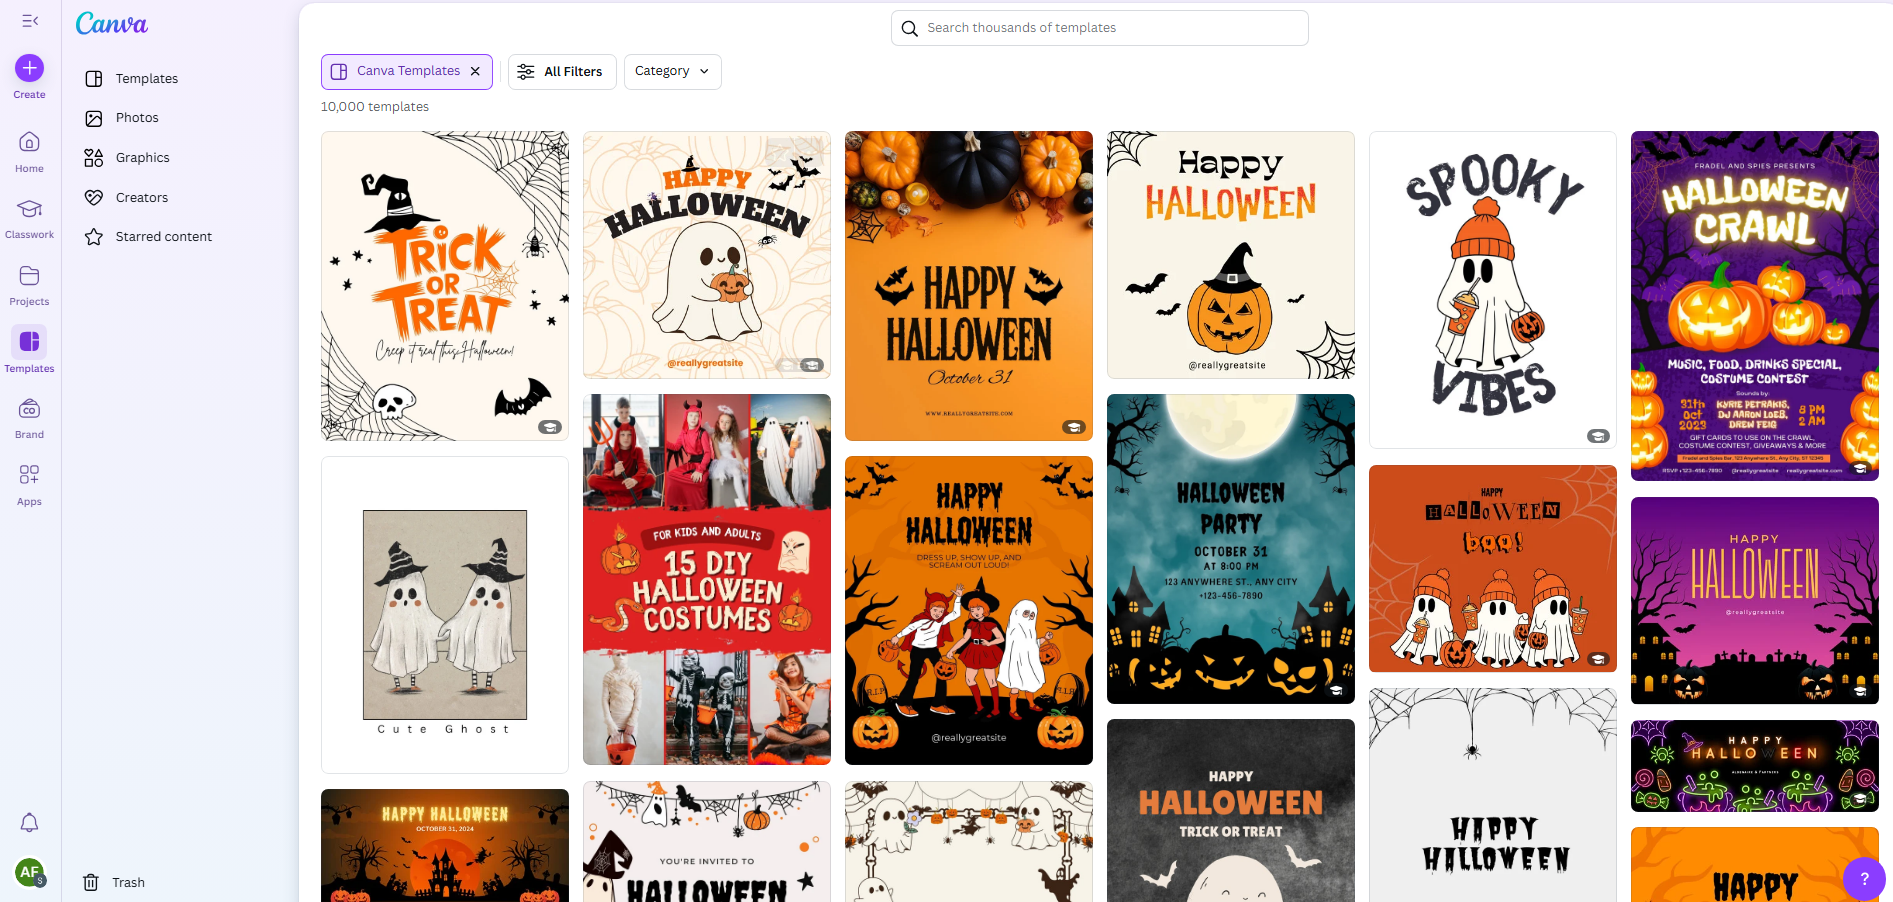Open the Brand section

coord(29,414)
